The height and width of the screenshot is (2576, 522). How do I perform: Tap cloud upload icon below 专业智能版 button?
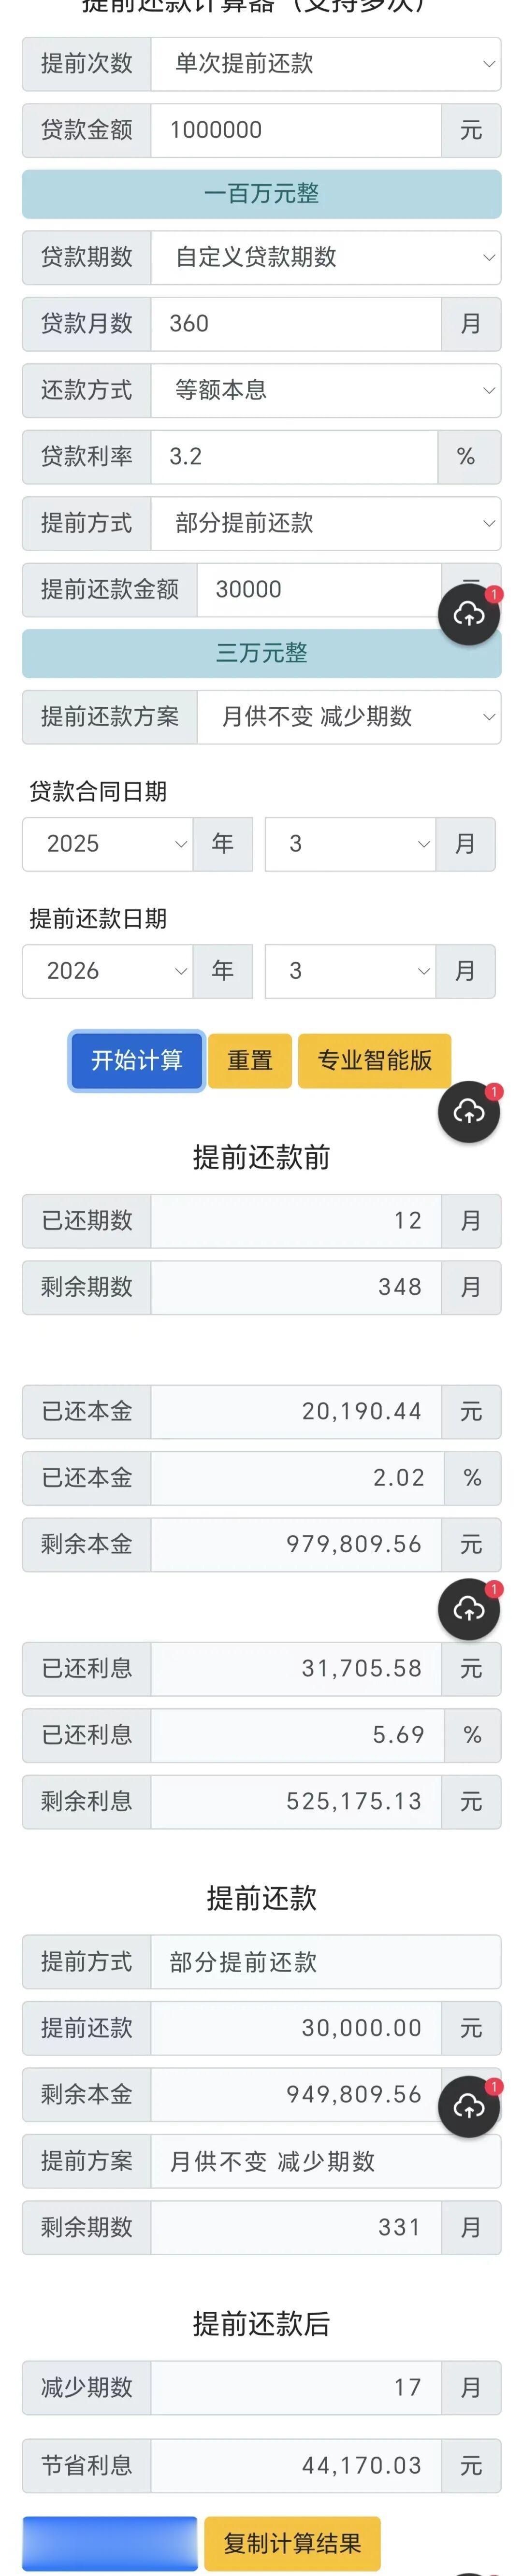coord(469,1111)
